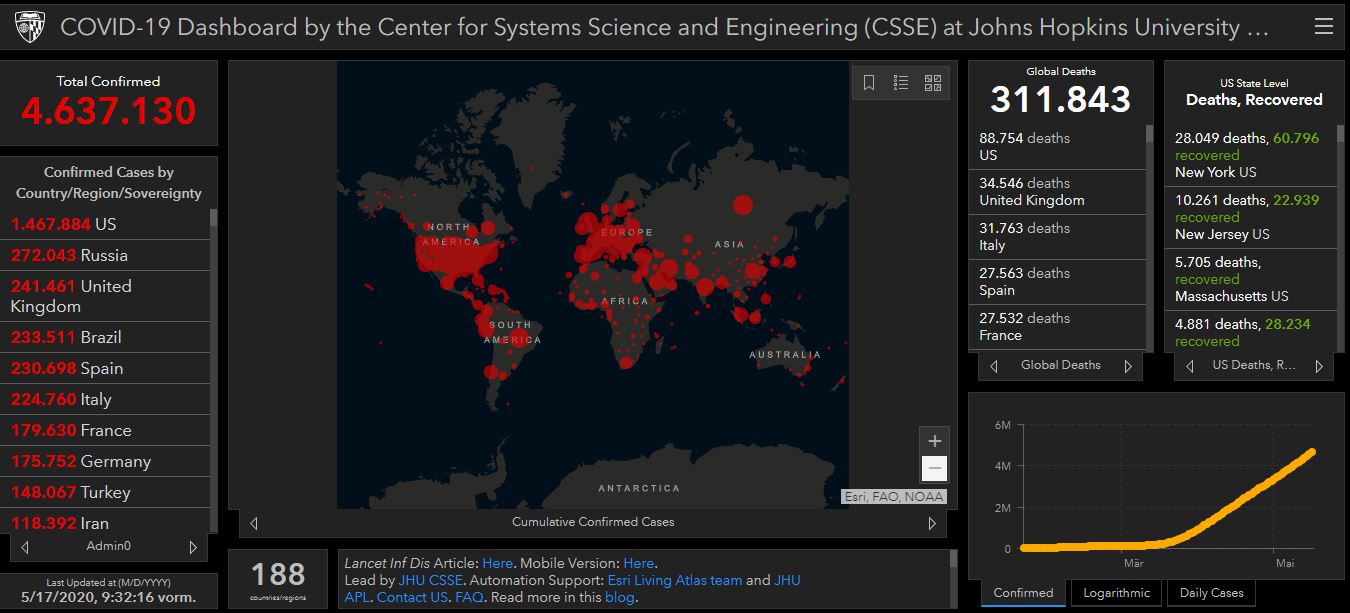The height and width of the screenshot is (613, 1350).
Task: Select the Confirmed chart tab
Action: (1023, 593)
